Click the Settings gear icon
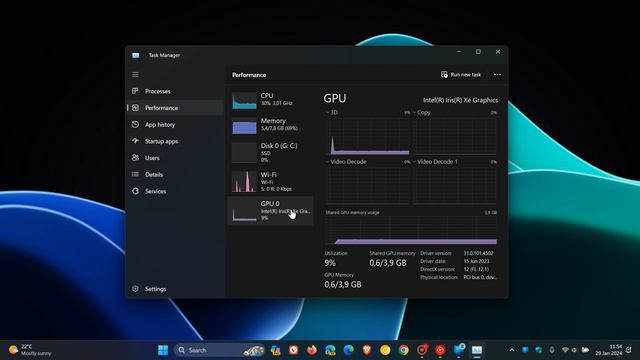640x360 pixels. pyautogui.click(x=135, y=289)
